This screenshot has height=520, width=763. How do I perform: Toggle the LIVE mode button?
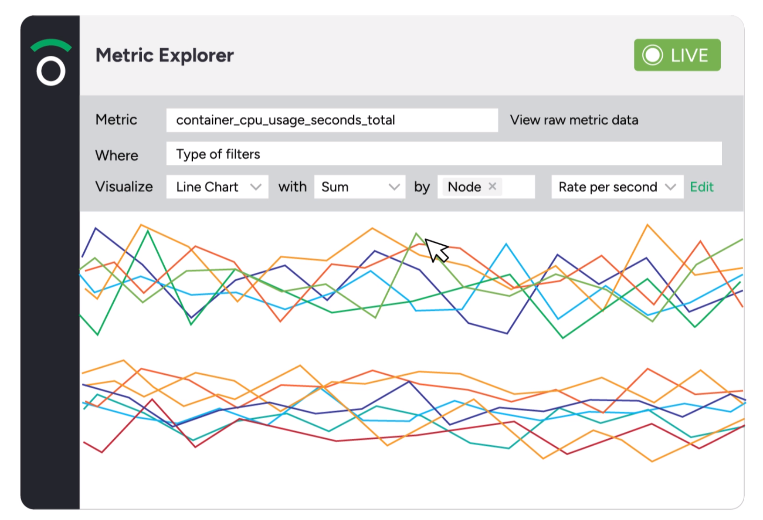677,55
